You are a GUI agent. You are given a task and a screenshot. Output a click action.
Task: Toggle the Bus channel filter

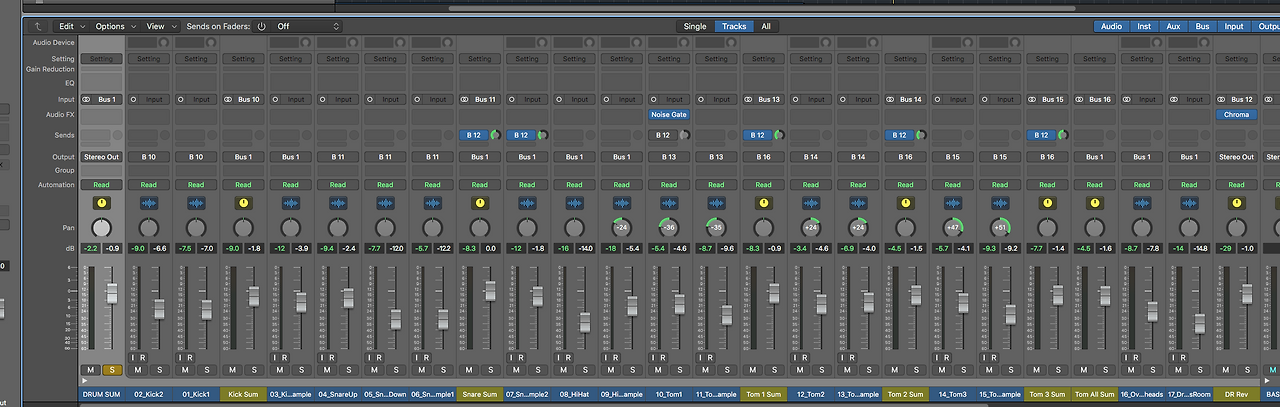pyautogui.click(x=1202, y=26)
